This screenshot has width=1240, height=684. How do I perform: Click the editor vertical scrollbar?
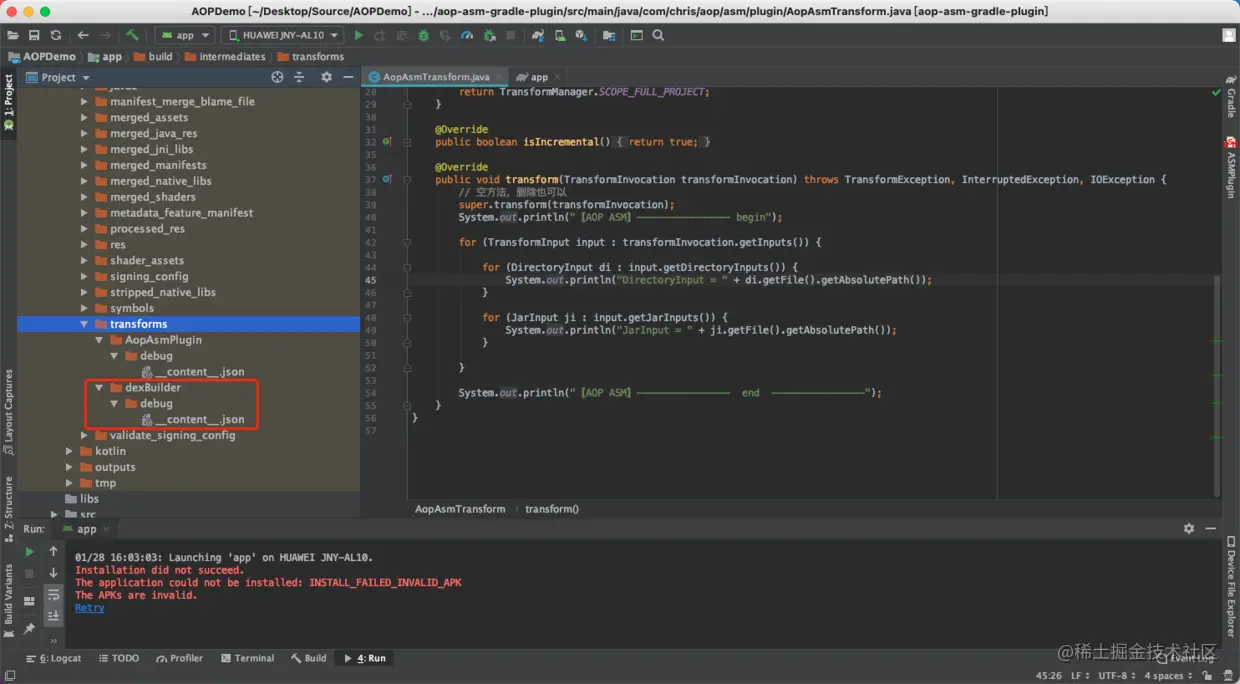tap(1217, 386)
